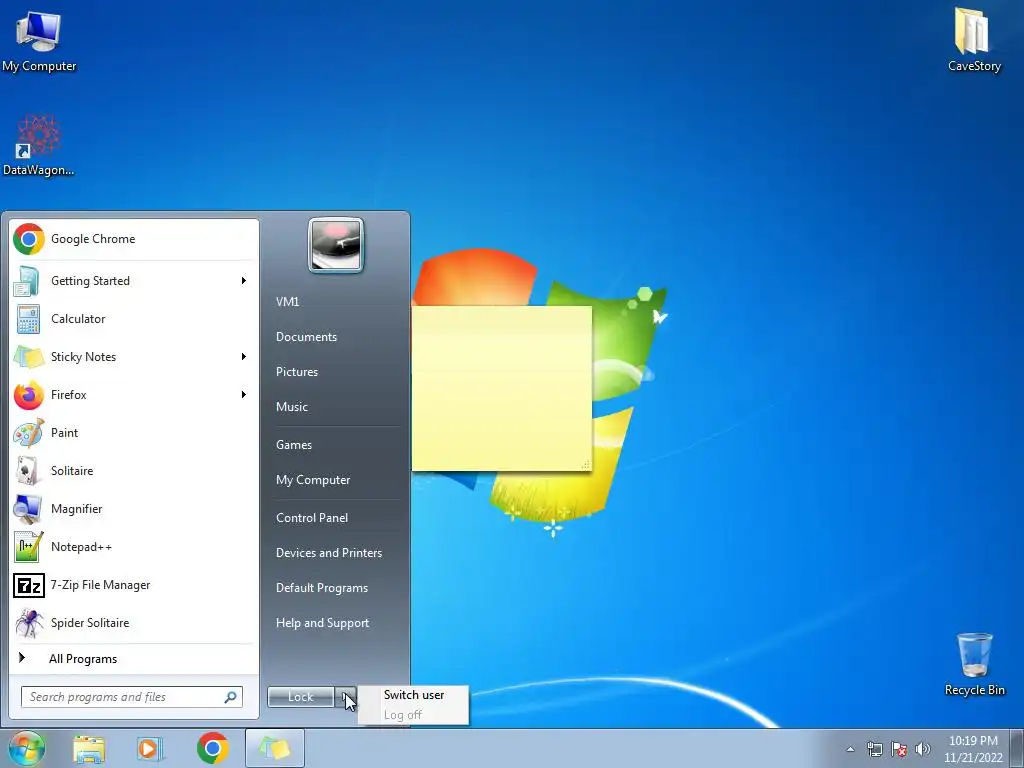Select the CaveStory folder on desktop

974,39
